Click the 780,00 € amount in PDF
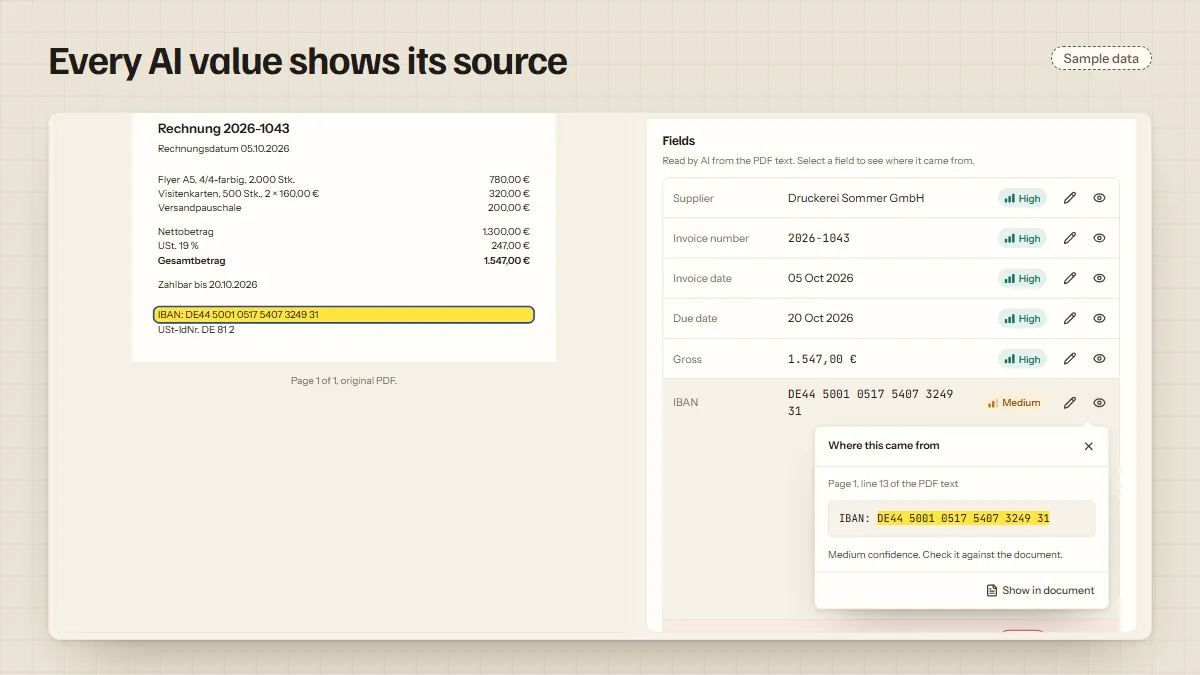Viewport: 1200px width, 675px height. [509, 179]
